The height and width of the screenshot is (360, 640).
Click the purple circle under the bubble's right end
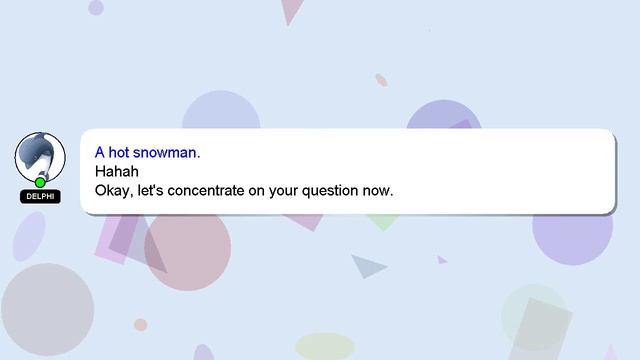point(572,239)
